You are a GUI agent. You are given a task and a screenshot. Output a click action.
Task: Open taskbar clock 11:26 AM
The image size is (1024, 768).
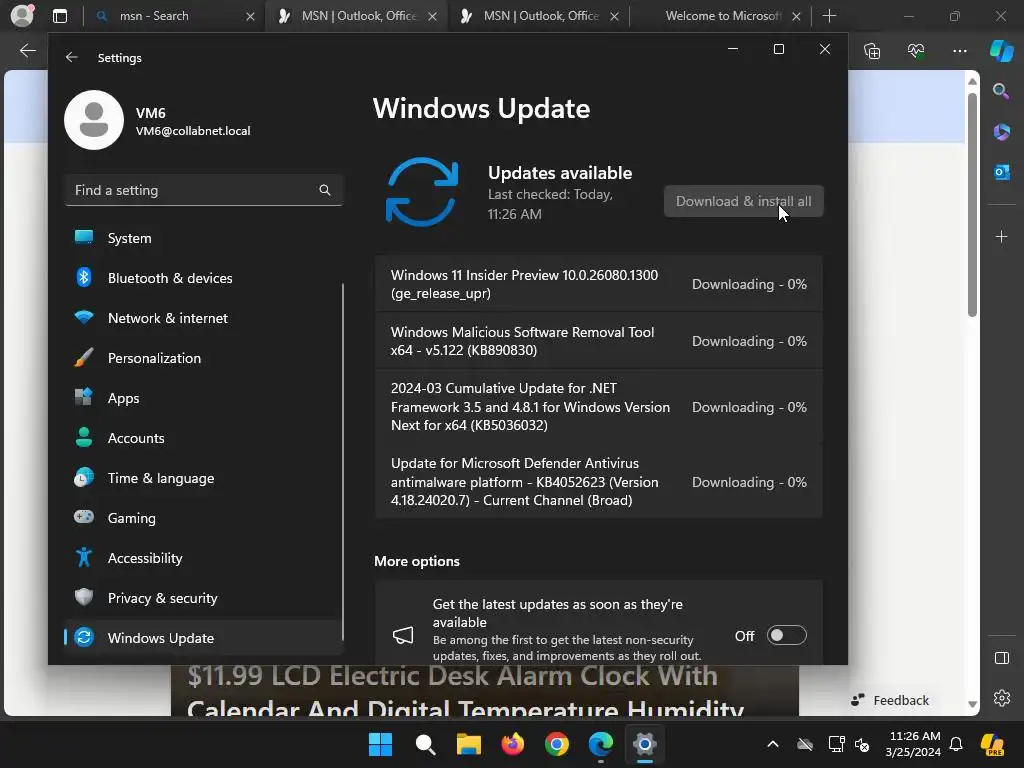point(913,744)
